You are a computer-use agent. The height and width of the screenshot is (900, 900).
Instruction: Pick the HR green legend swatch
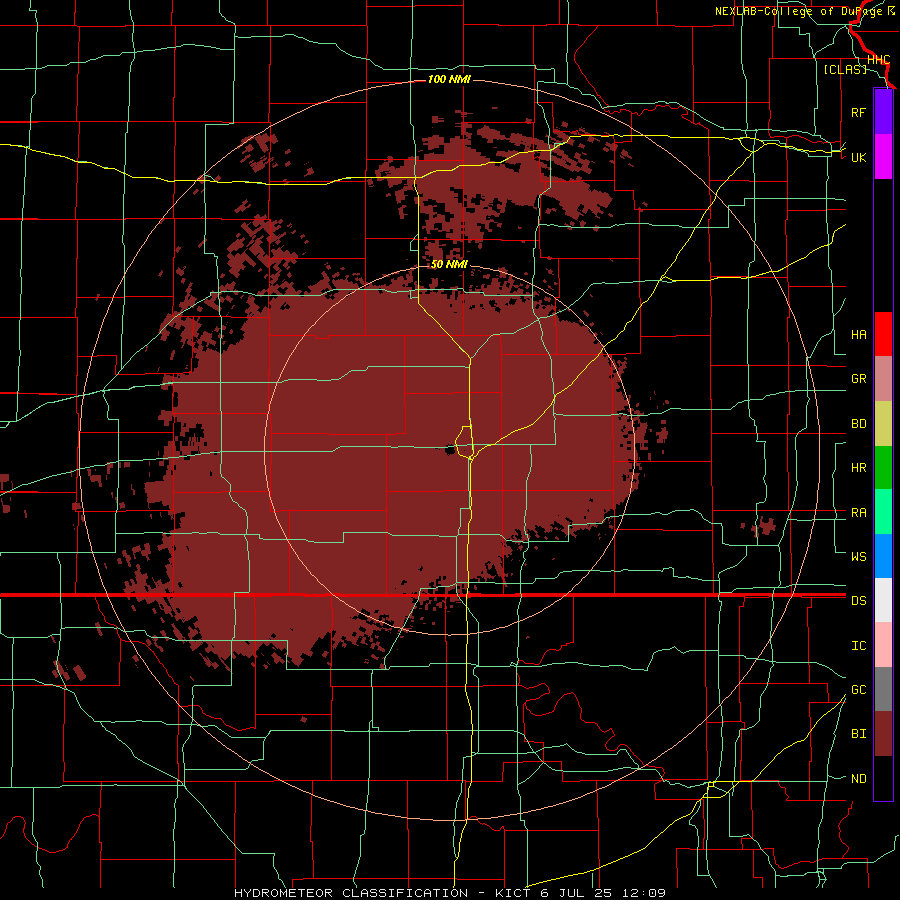(x=883, y=467)
